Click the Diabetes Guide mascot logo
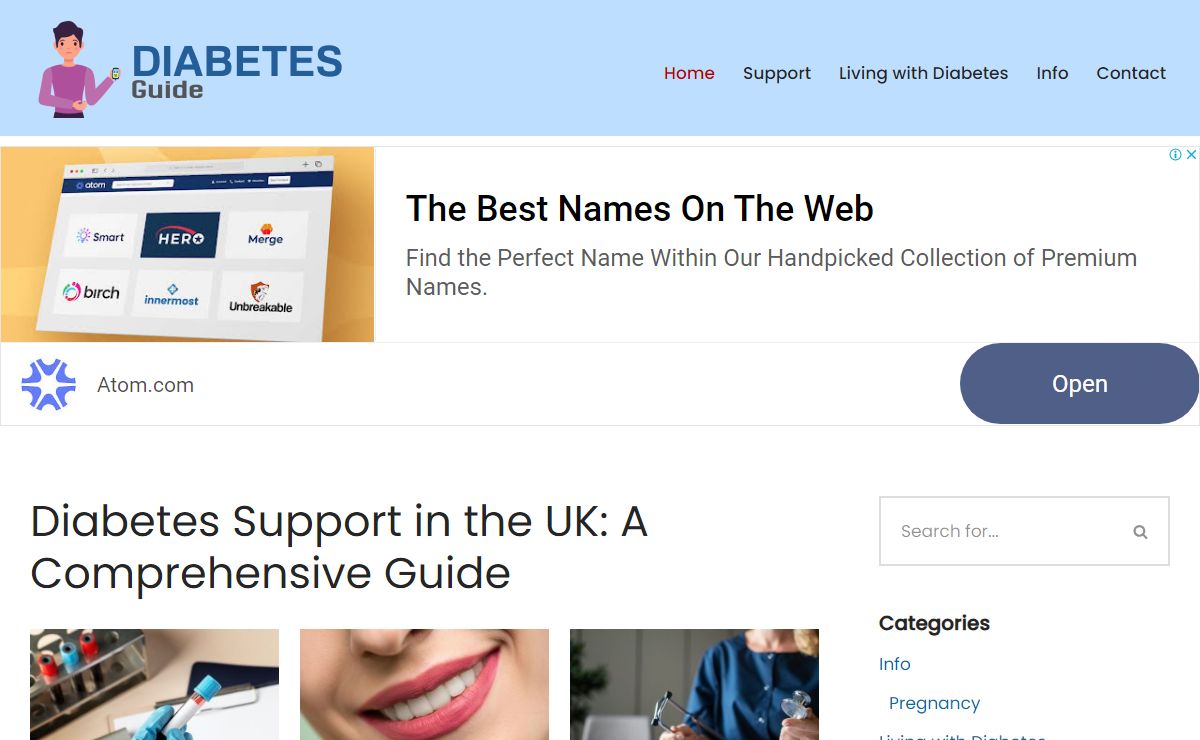 coord(190,69)
